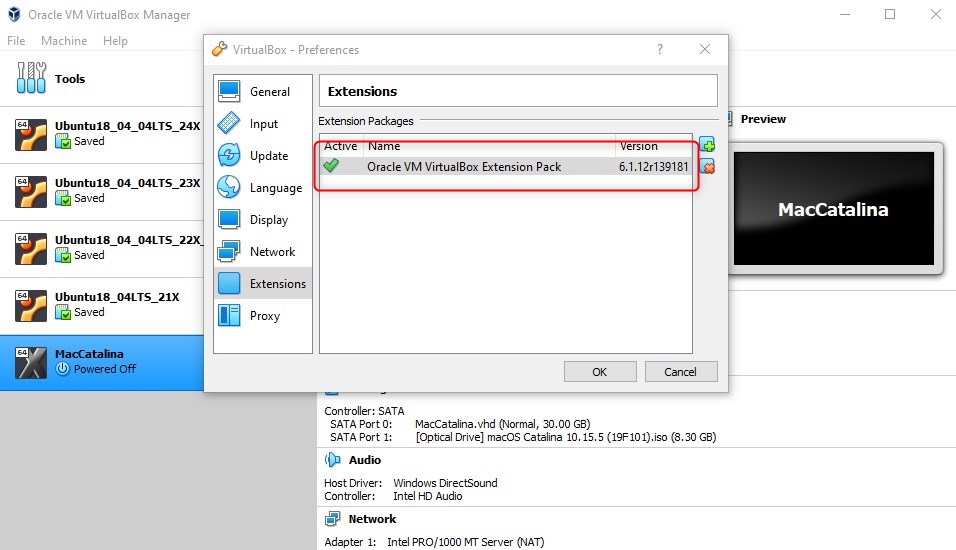Remove selected extension package with red X icon
The width and height of the screenshot is (956, 550).
click(x=707, y=166)
